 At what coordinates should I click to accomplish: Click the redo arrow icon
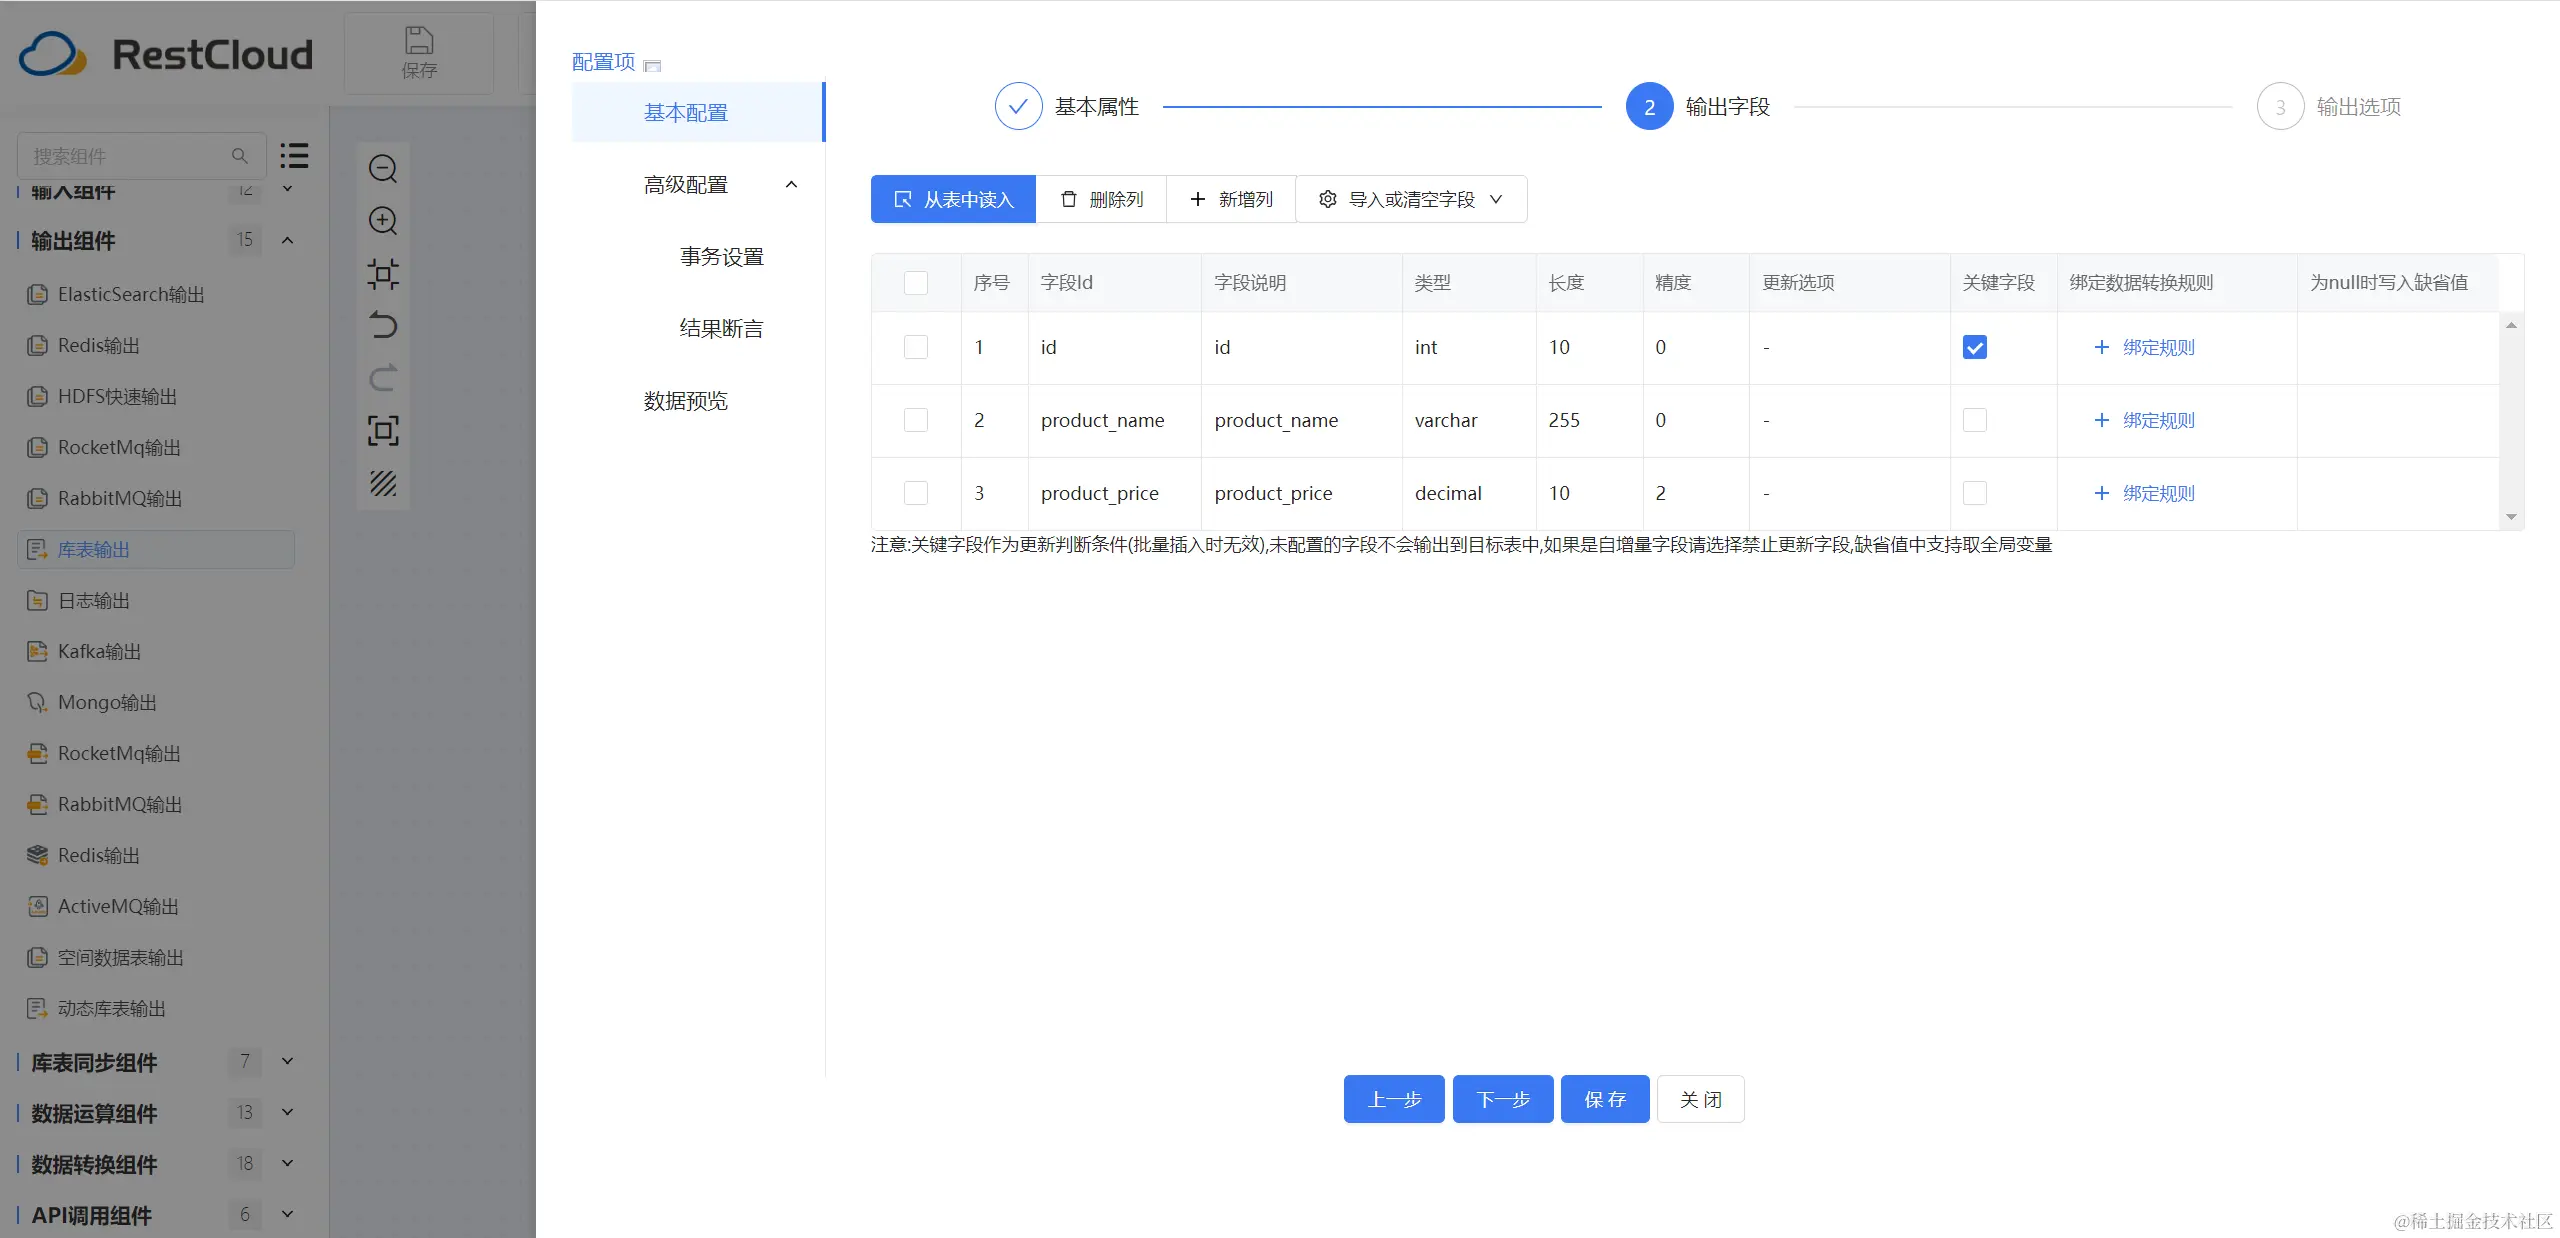383,378
